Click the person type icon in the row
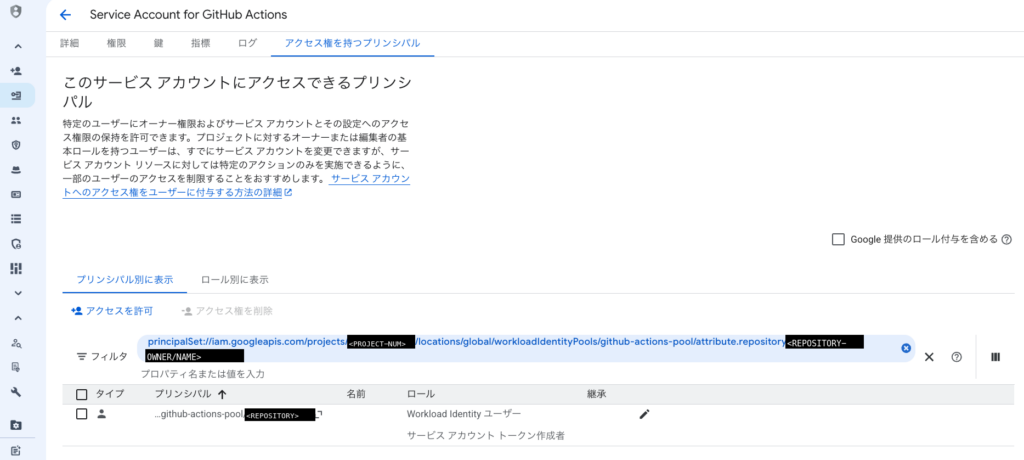Screen dimensions: 1024x460 (101, 414)
